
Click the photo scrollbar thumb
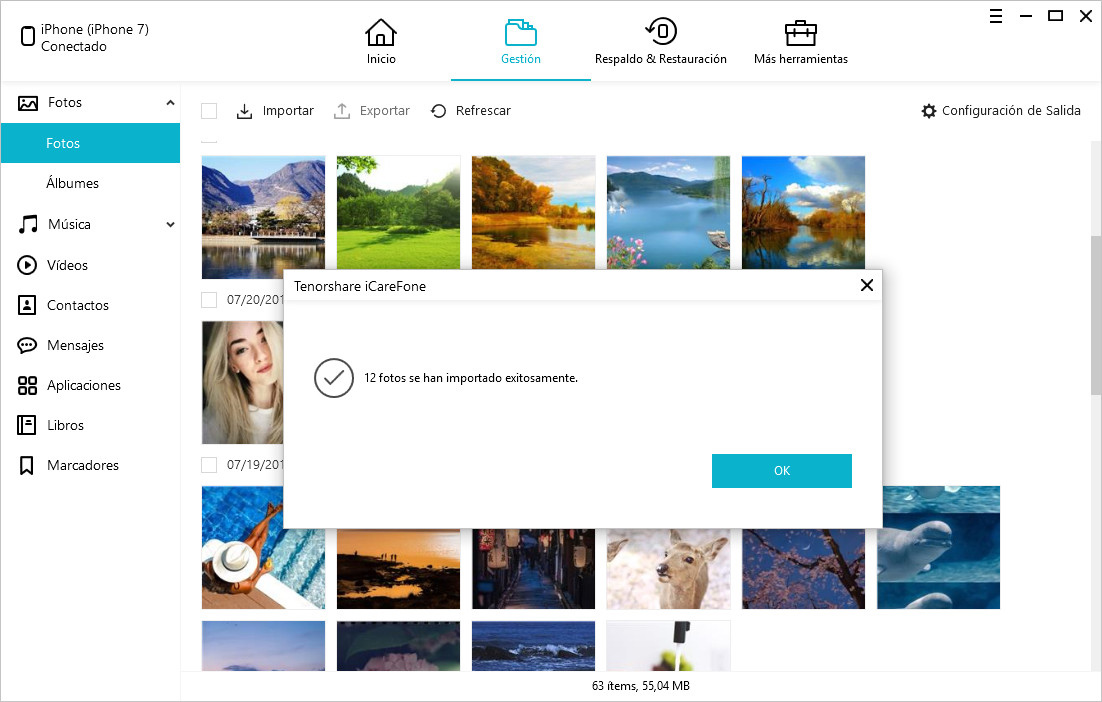coord(1096,316)
